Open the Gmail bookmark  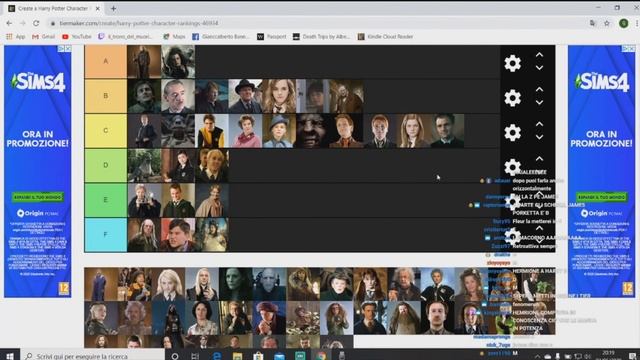tap(43, 37)
